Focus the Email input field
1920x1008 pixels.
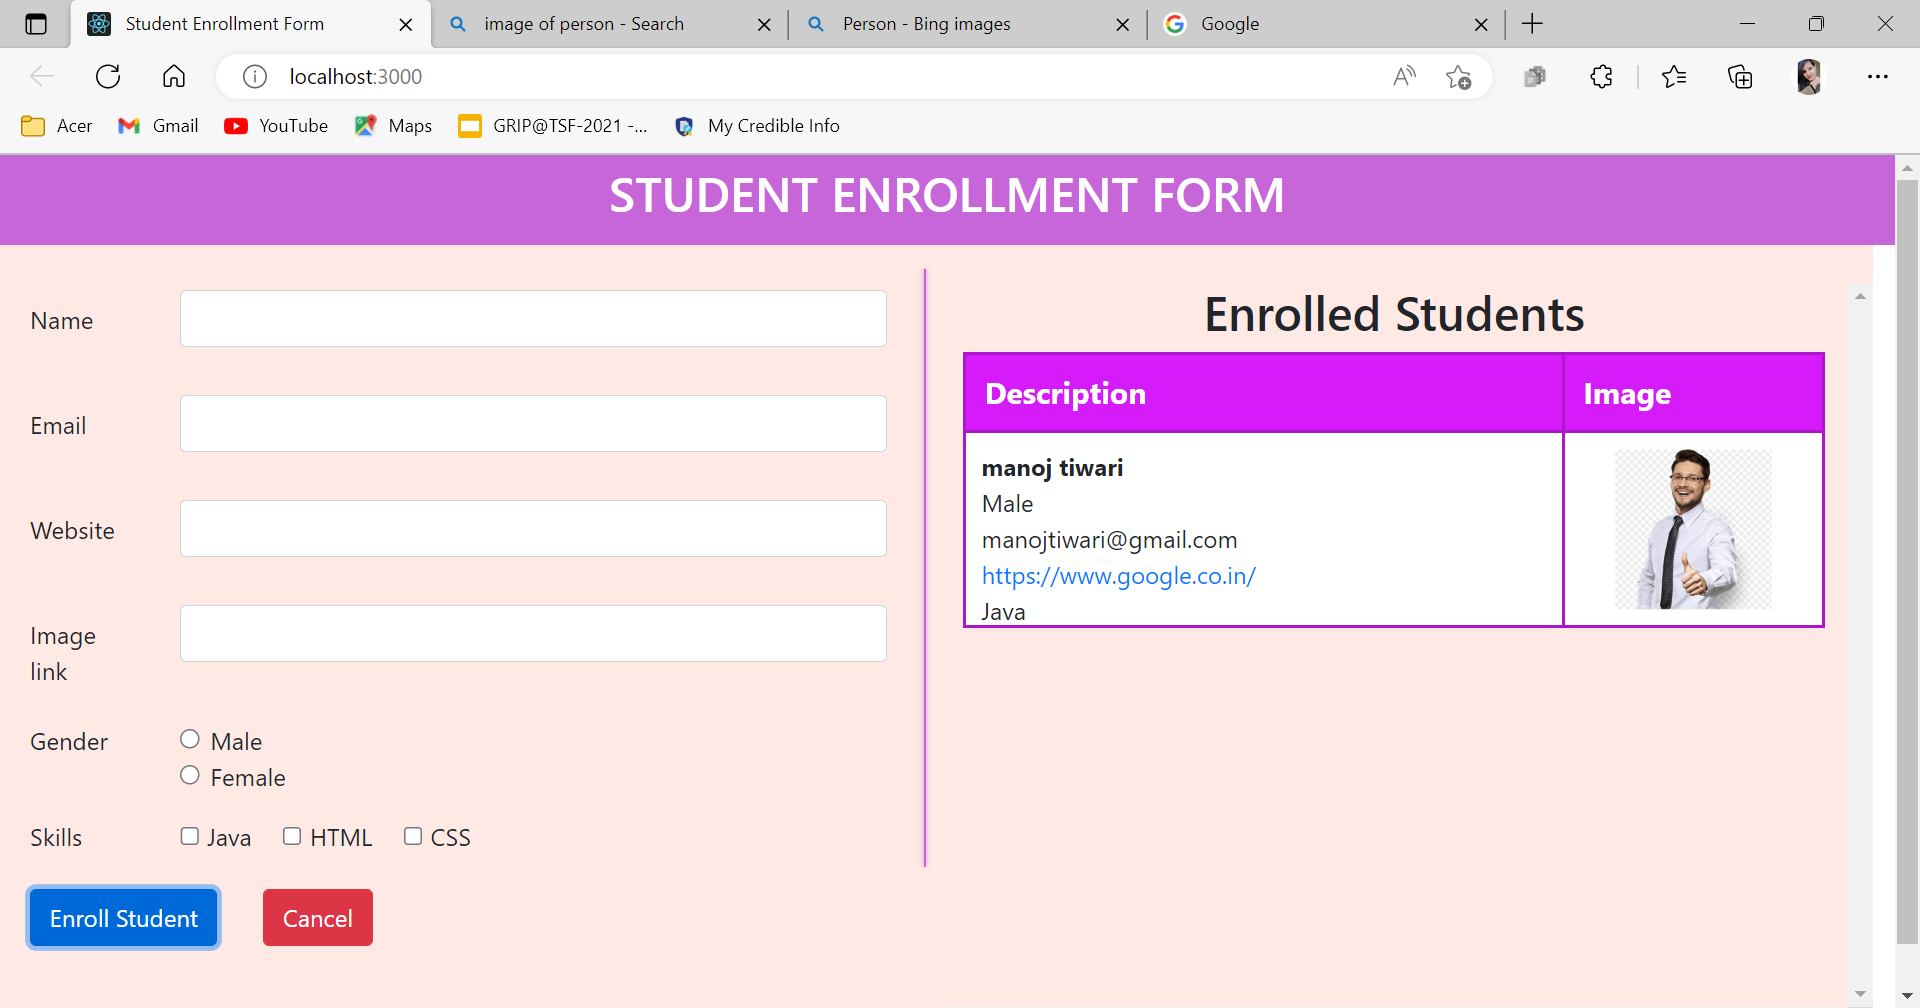533,424
